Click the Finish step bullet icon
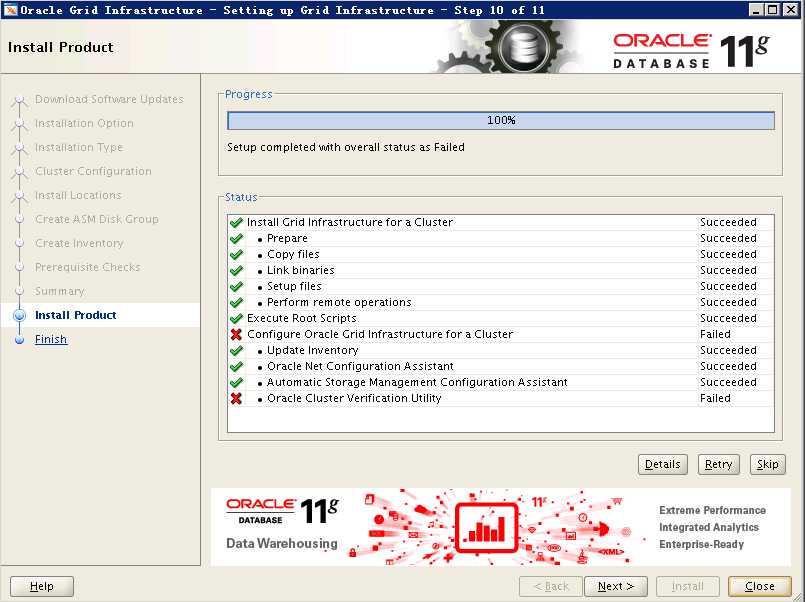This screenshot has width=805, height=602. [20, 339]
